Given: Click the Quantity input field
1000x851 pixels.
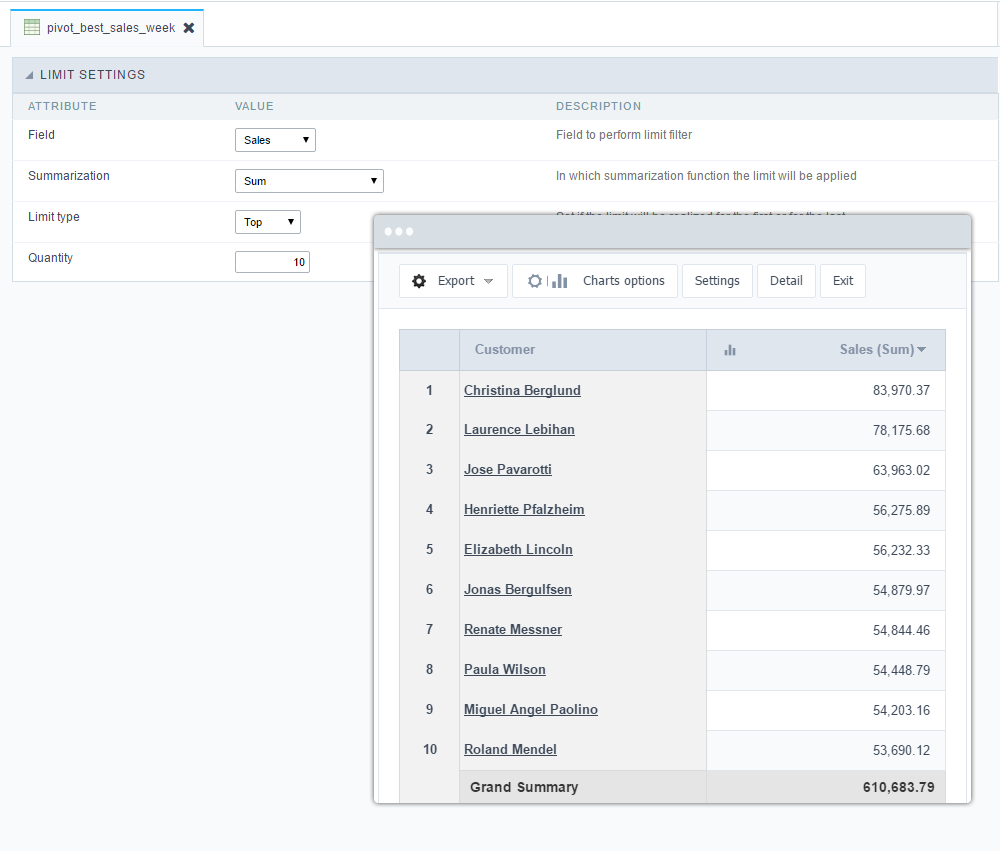Looking at the screenshot, I should (272, 262).
